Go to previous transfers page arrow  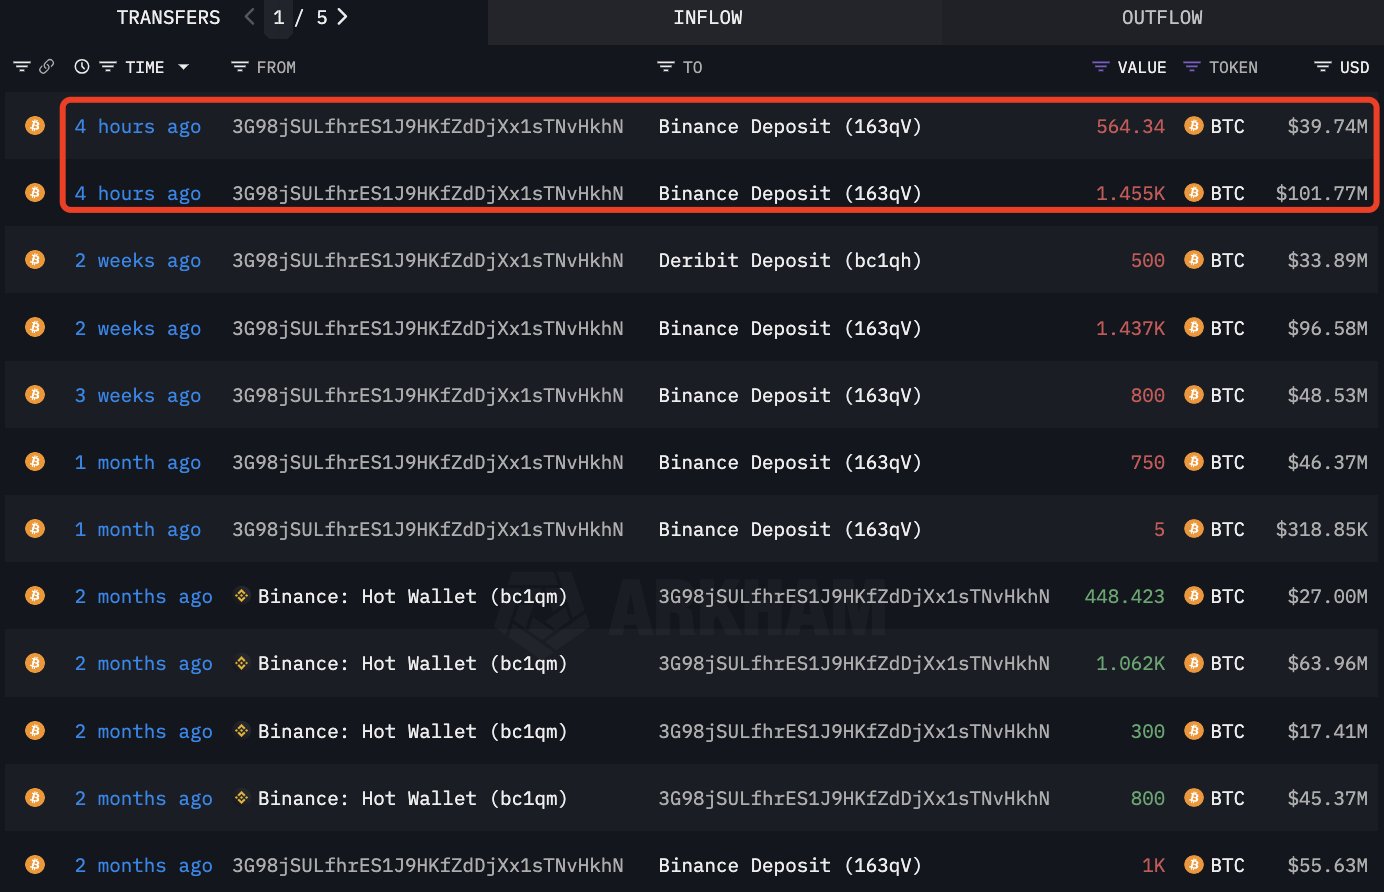coord(250,17)
